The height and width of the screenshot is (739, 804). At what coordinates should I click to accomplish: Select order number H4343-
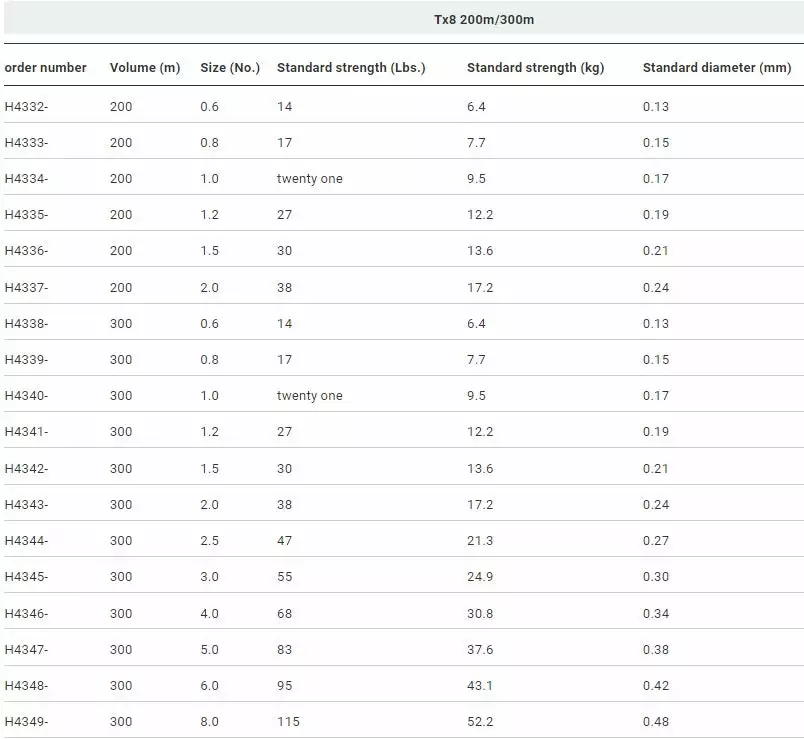27,505
